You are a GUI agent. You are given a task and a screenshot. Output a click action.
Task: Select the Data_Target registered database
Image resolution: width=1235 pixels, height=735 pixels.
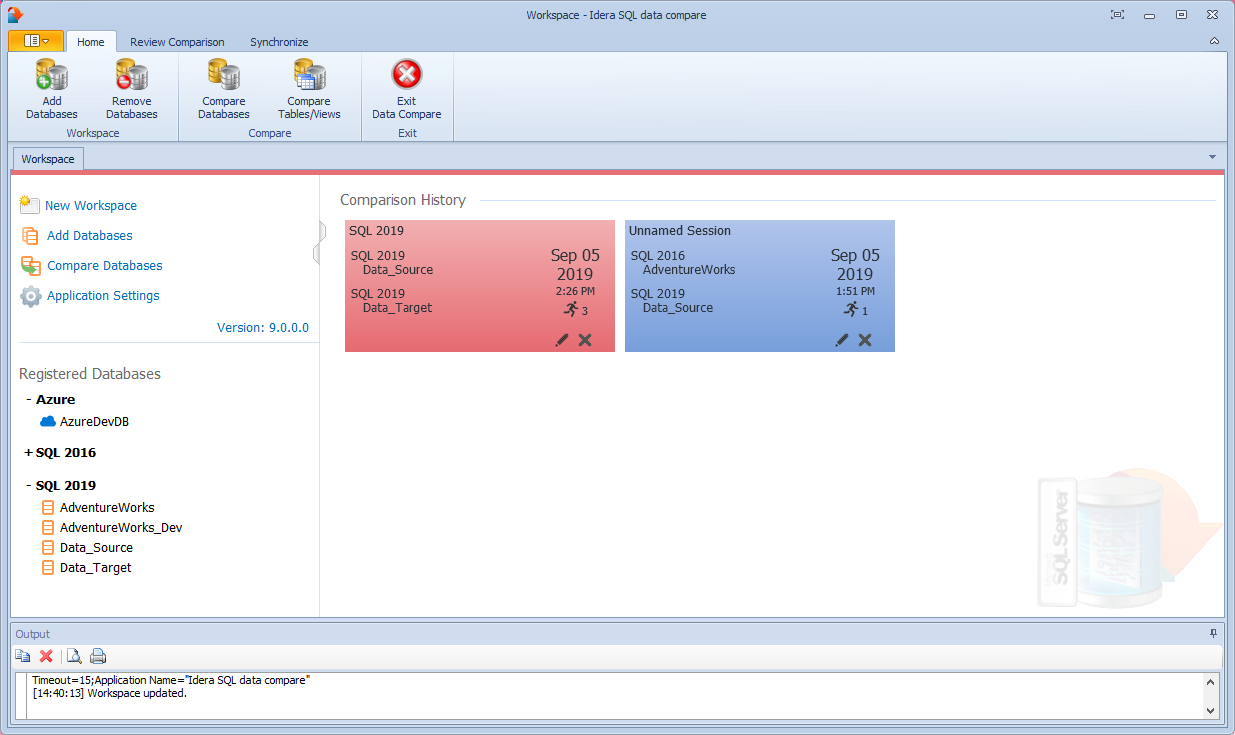(95, 567)
